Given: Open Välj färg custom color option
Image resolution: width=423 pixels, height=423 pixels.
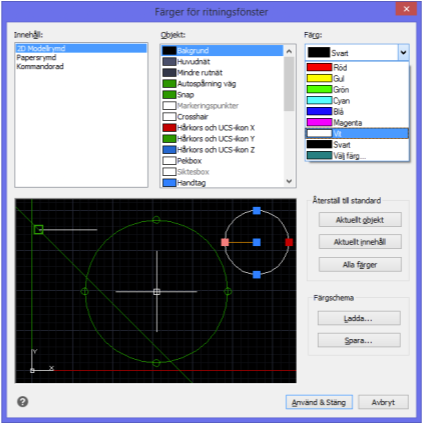Looking at the screenshot, I should point(357,156).
